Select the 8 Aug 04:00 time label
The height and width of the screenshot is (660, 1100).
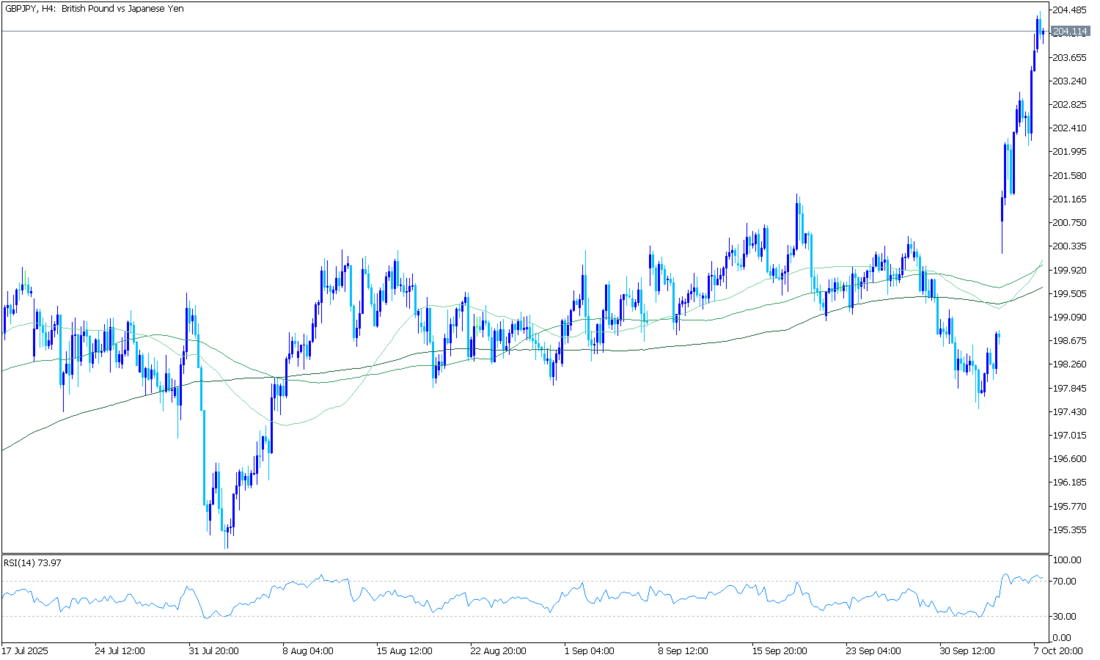(x=306, y=649)
